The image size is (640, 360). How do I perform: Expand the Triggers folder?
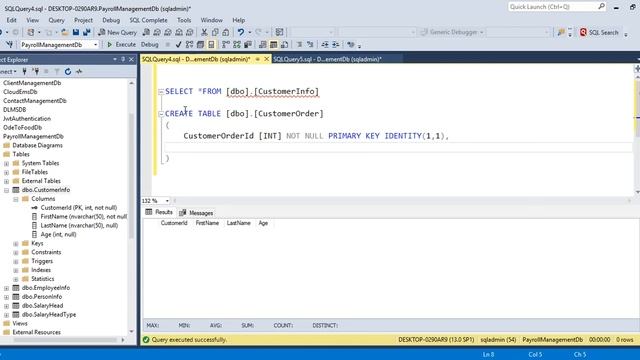pyautogui.click(x=16, y=262)
